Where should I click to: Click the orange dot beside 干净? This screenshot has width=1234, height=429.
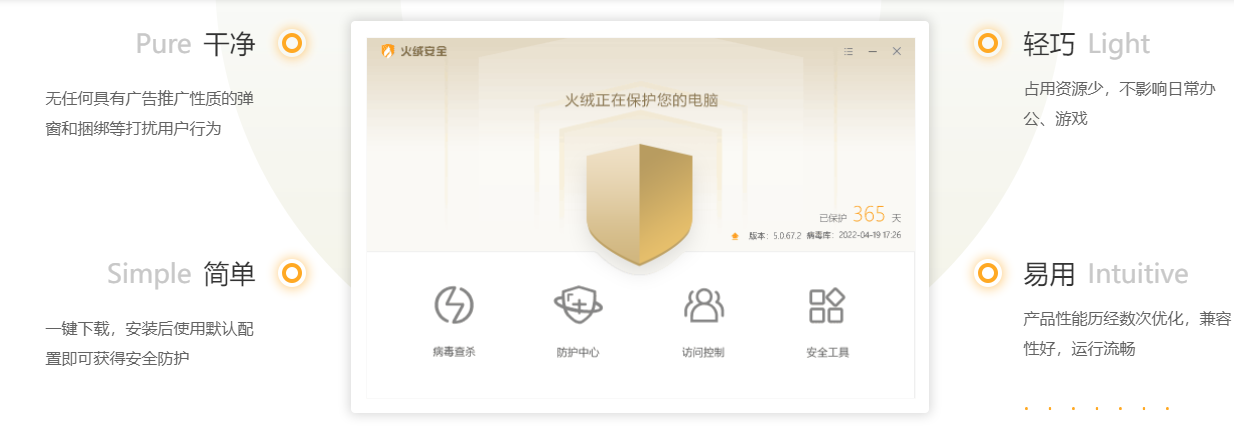(291, 43)
